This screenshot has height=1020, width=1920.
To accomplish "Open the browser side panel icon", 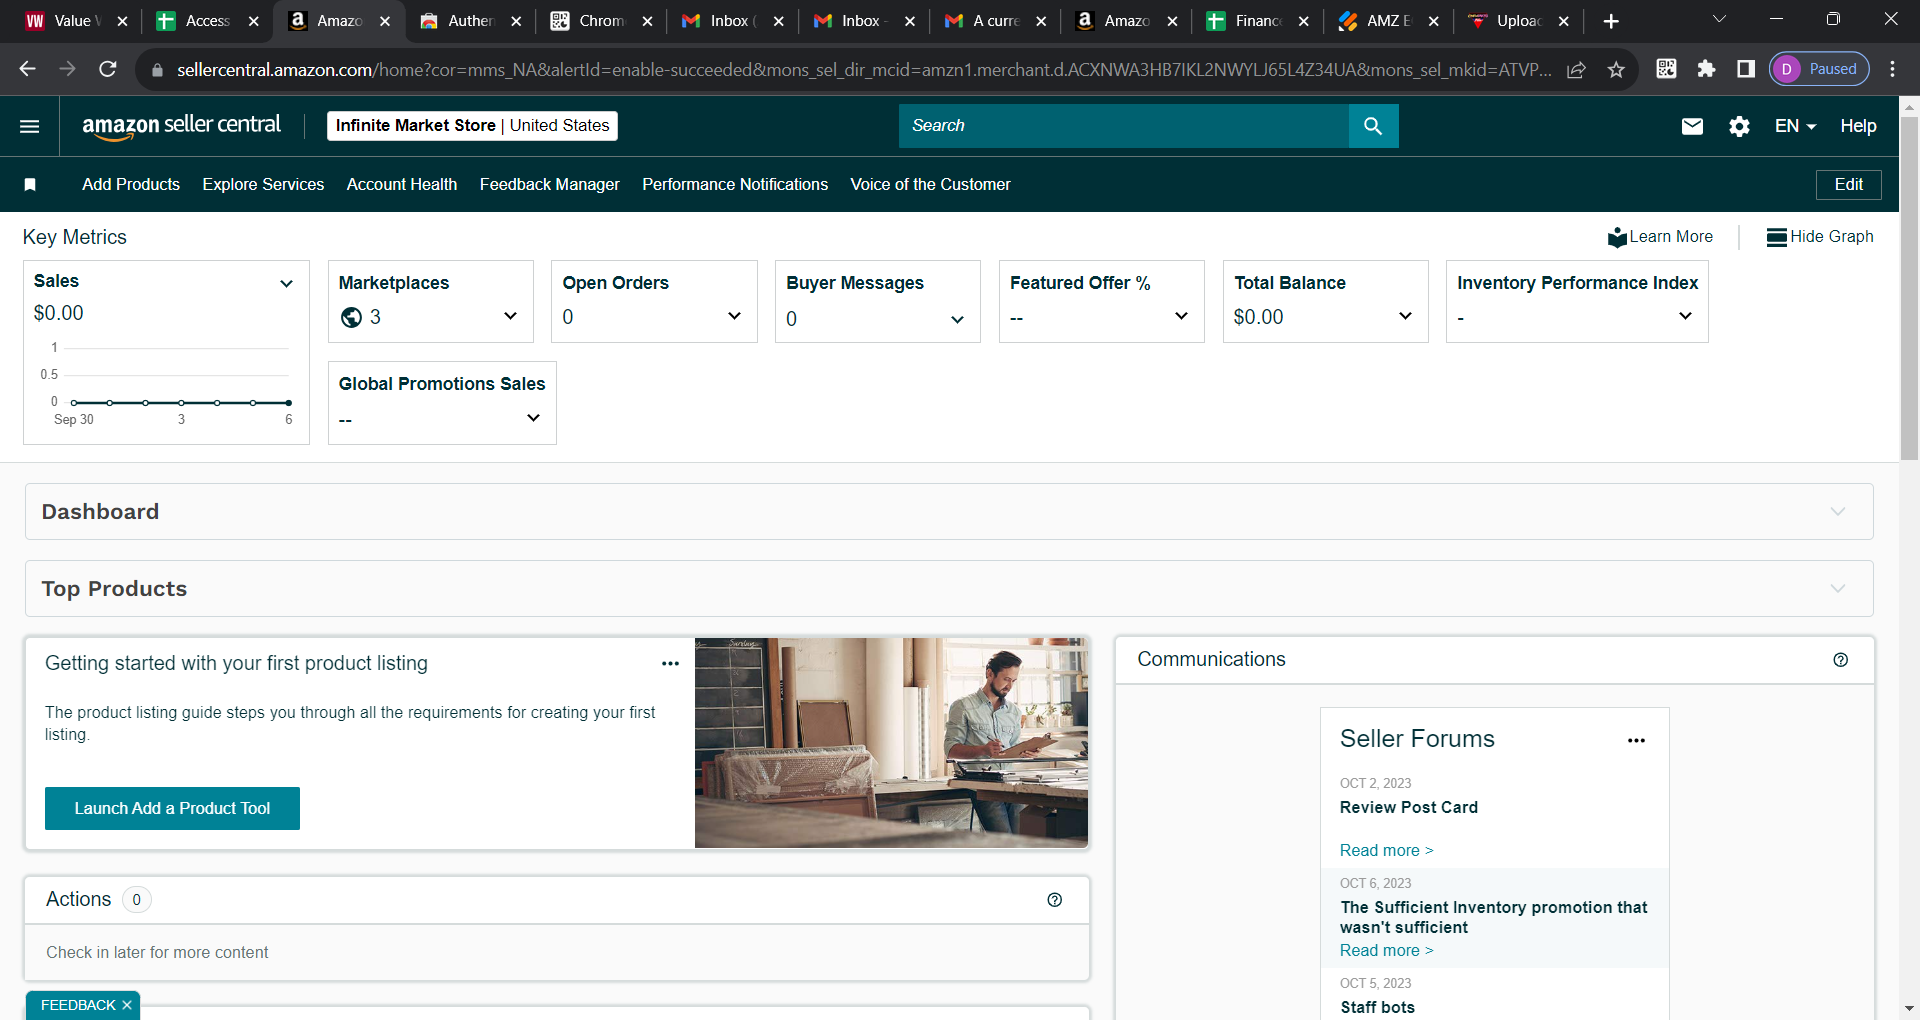I will coord(1746,69).
